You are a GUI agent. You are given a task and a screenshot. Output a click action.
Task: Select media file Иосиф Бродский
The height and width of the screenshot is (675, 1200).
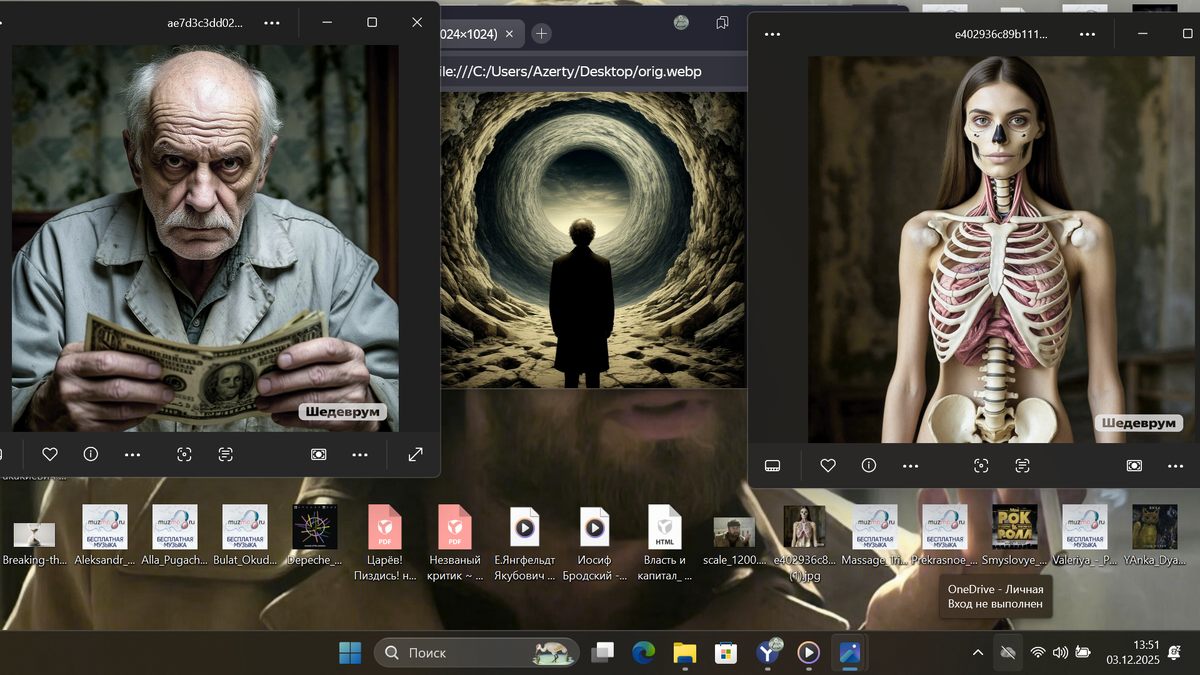coord(595,544)
